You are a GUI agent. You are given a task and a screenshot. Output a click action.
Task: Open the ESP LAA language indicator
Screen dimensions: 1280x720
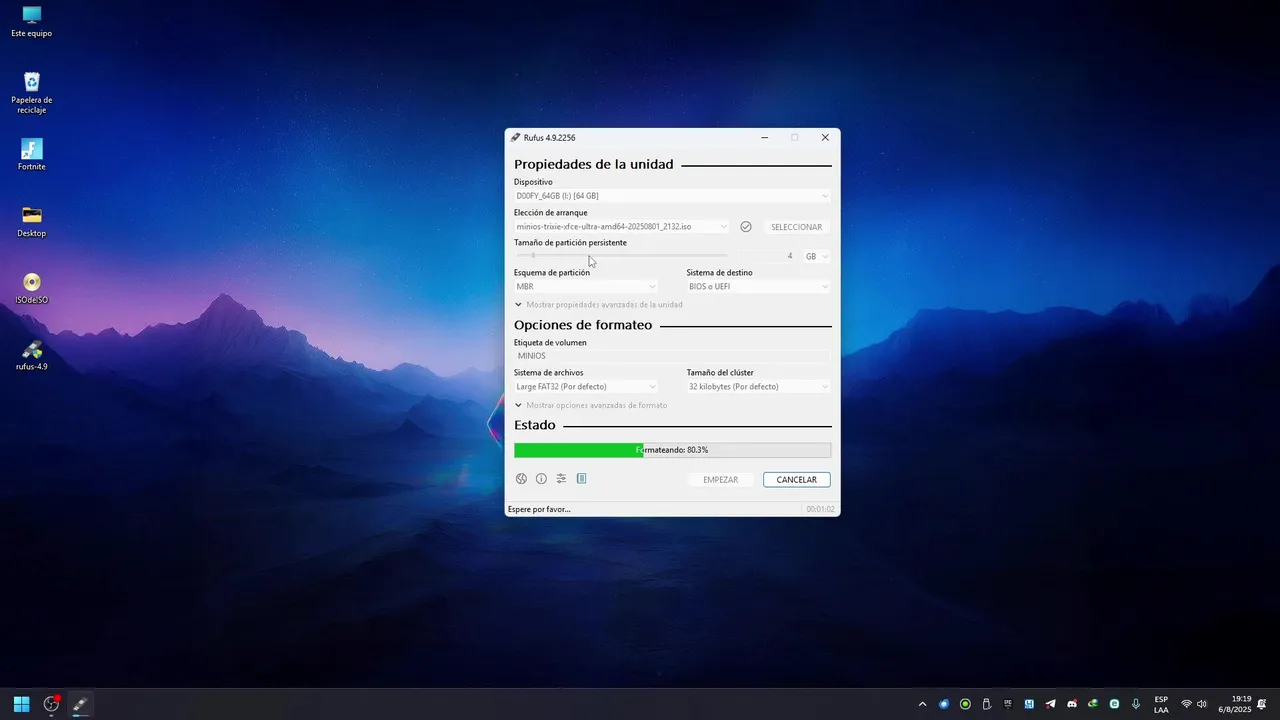[x=1161, y=704]
